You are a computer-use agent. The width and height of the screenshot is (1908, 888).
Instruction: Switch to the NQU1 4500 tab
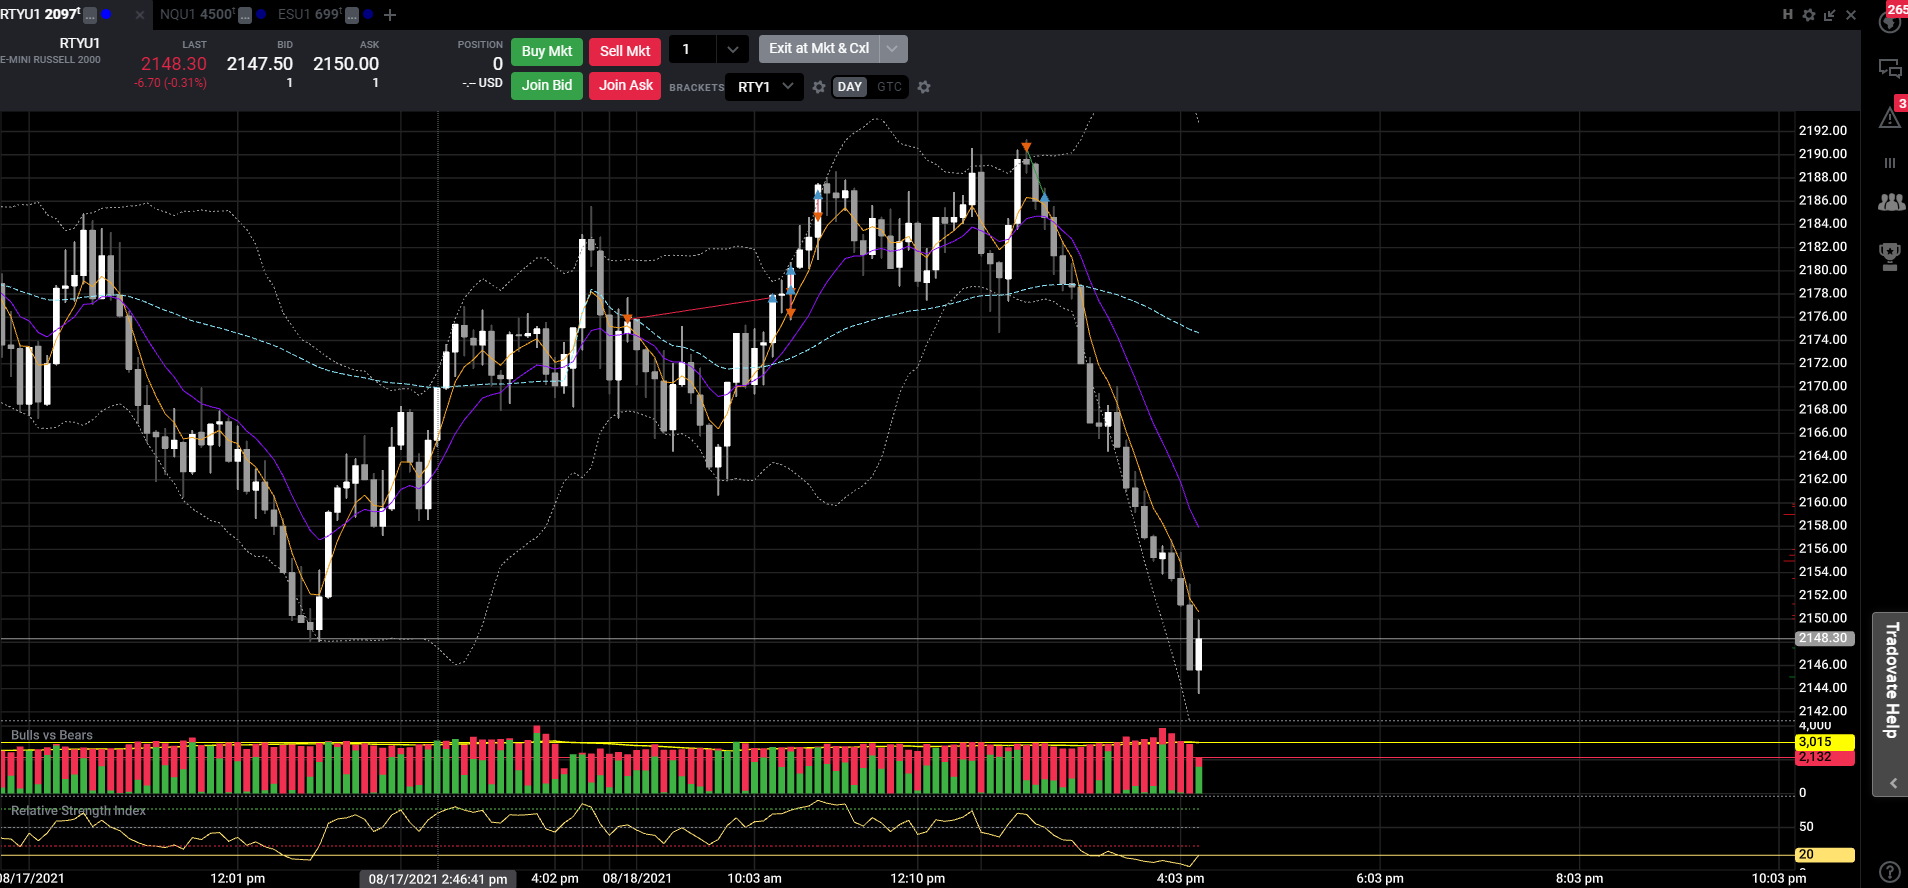(197, 14)
